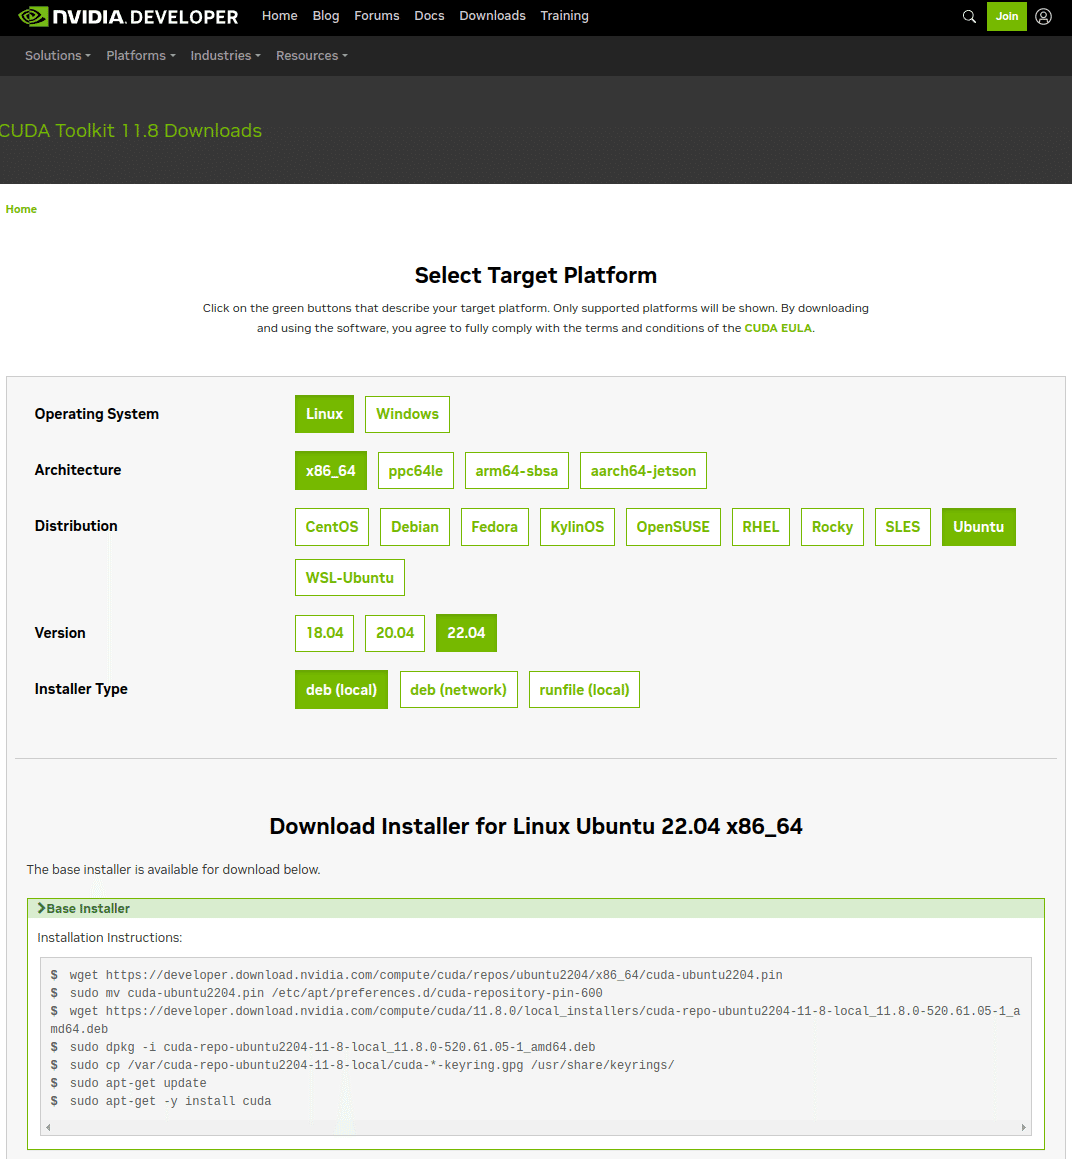Select deb (network) installer type
The width and height of the screenshot is (1072, 1159).
pos(458,690)
